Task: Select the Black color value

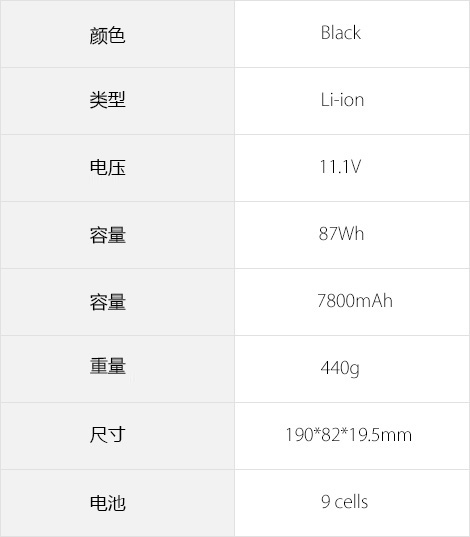Action: tap(352, 34)
